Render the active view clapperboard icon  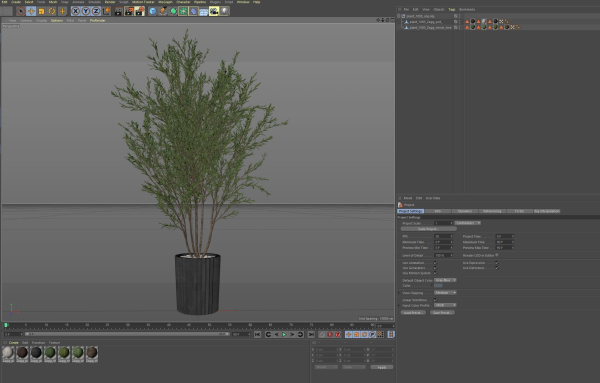click(119, 11)
